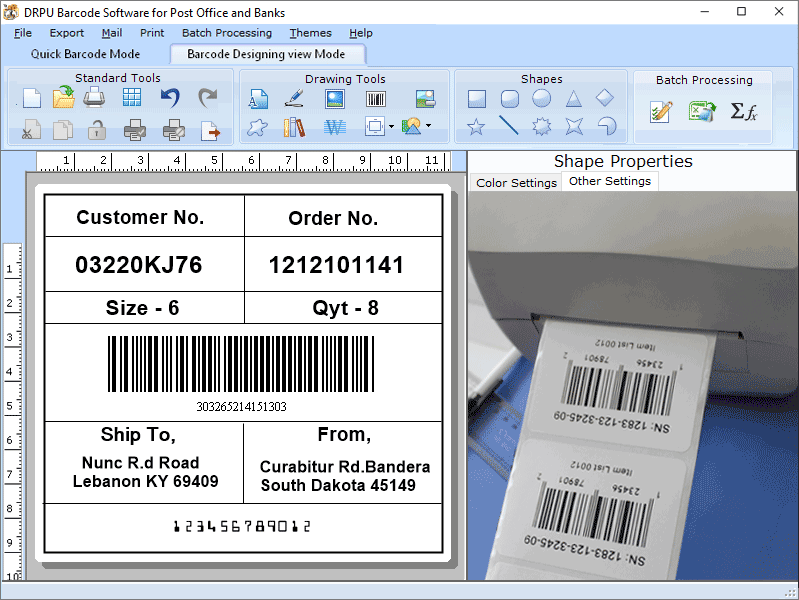The image size is (799, 600).
Task: Select the custom splat shape tool
Action: tap(257, 127)
